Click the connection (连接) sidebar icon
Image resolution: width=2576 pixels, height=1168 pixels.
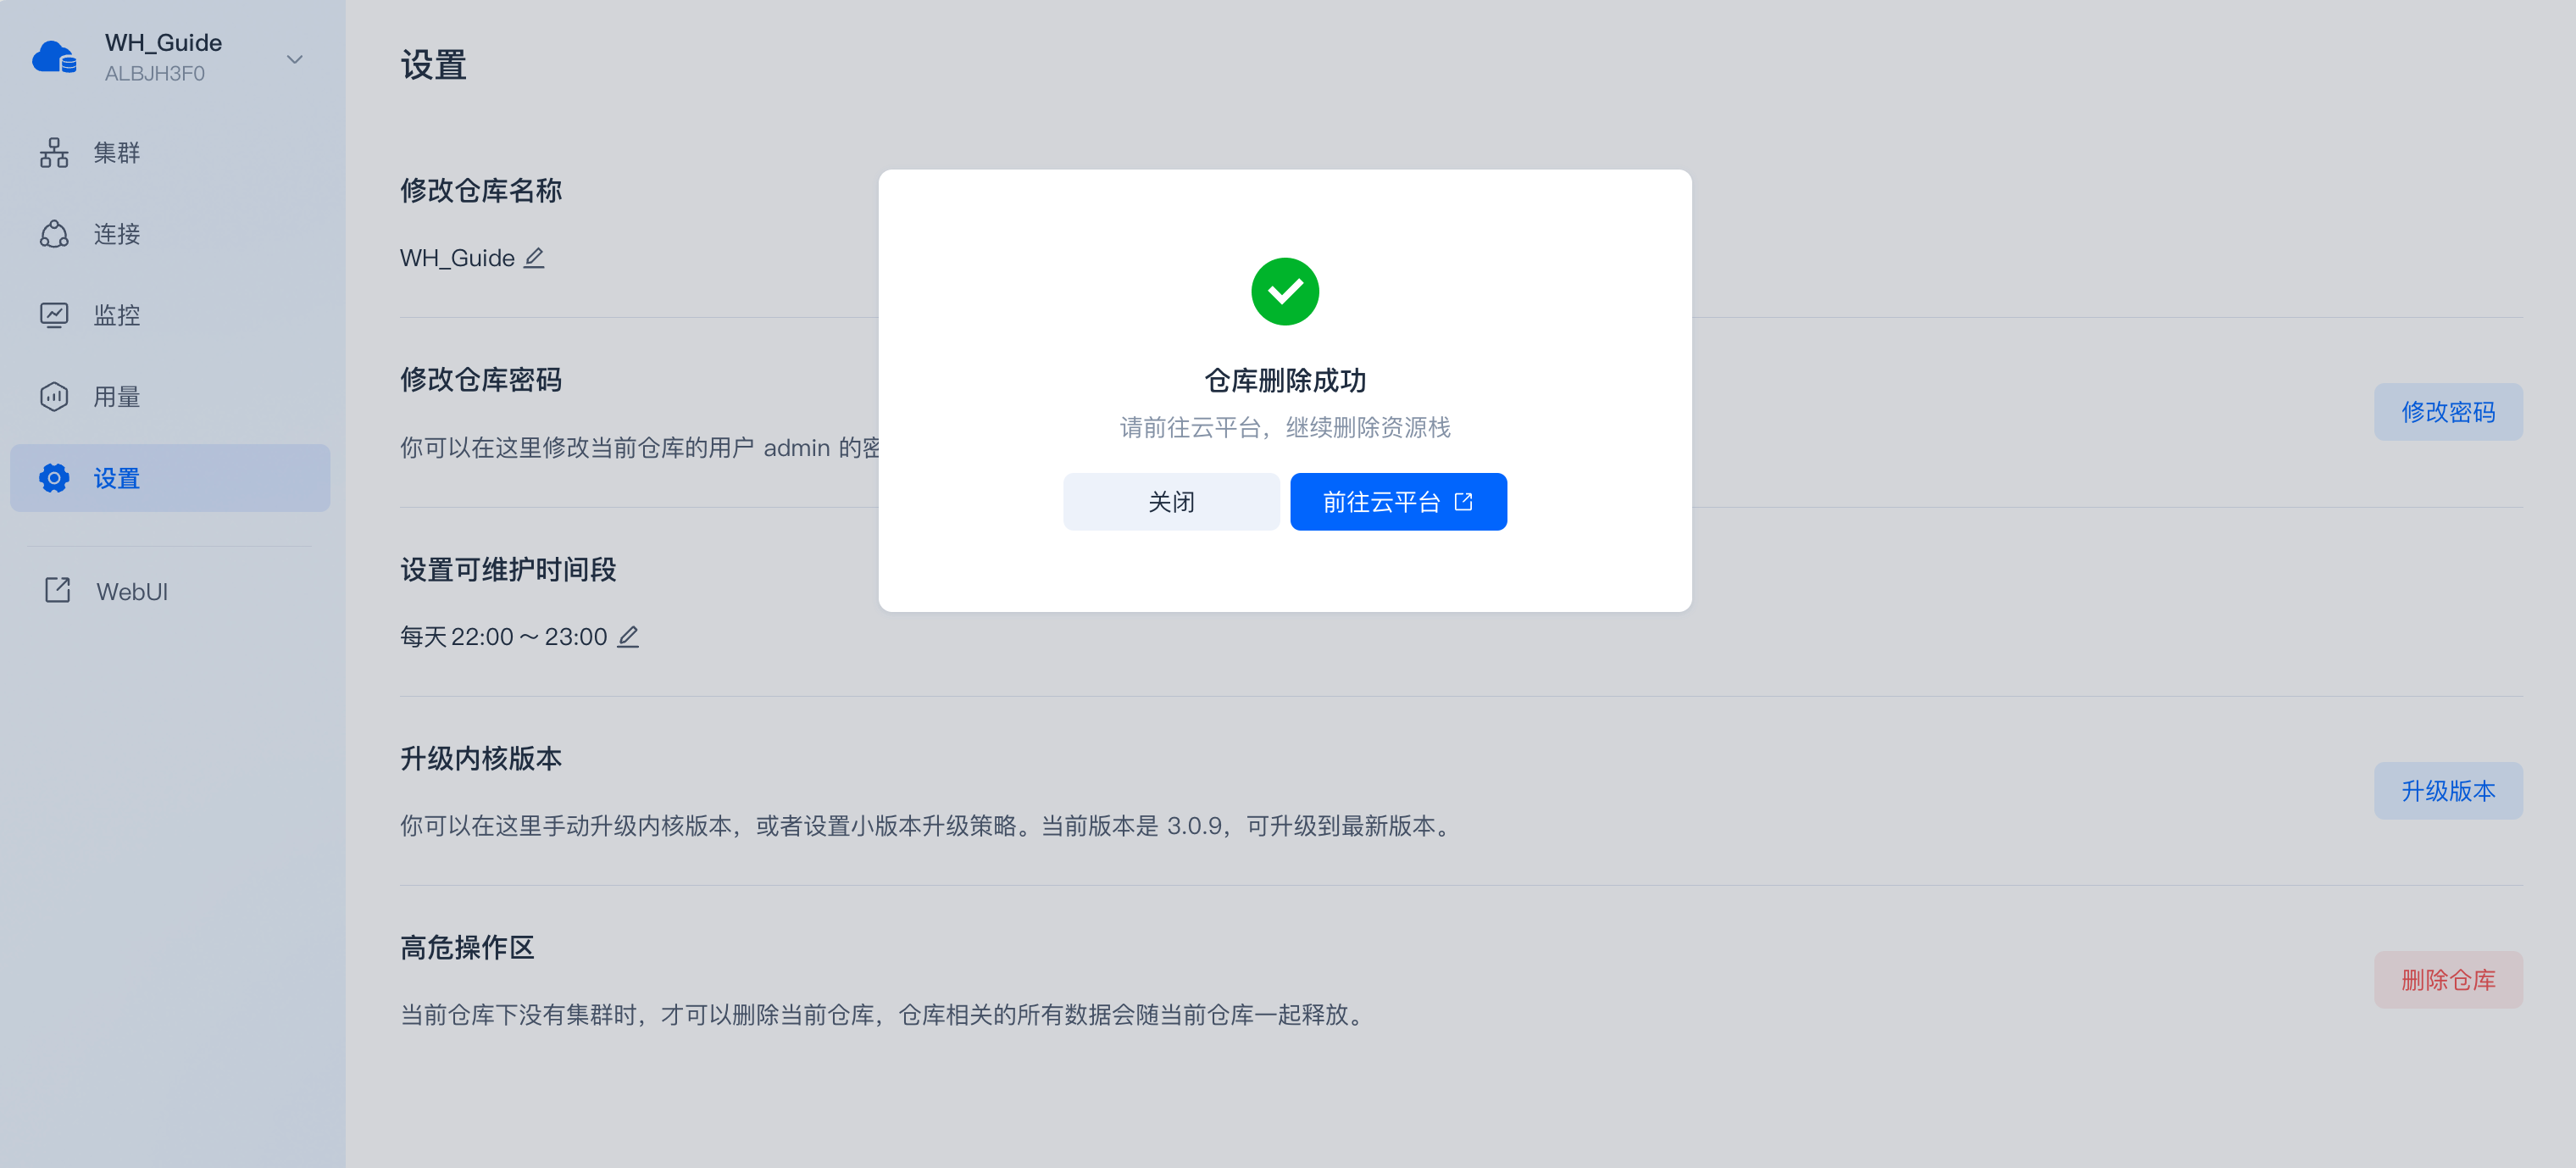click(54, 233)
